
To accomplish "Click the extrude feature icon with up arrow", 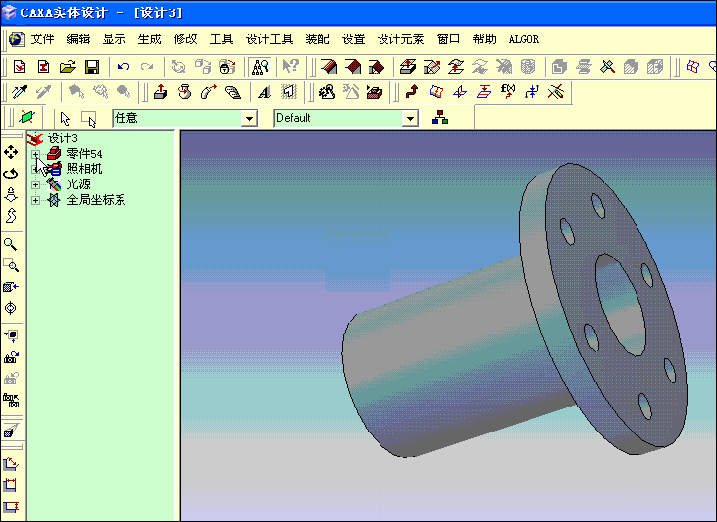I will pos(161,92).
